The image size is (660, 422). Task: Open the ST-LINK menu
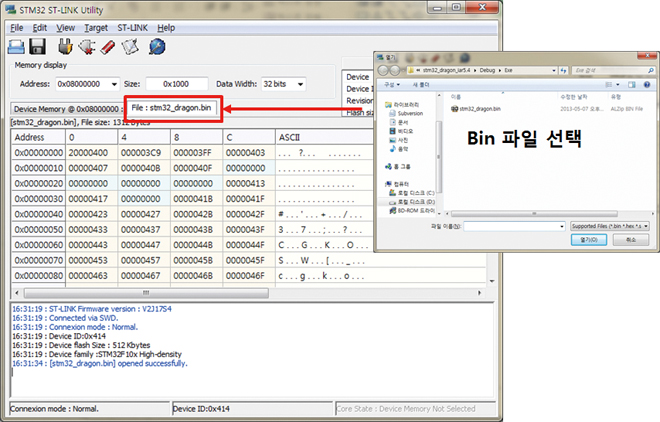(132, 28)
